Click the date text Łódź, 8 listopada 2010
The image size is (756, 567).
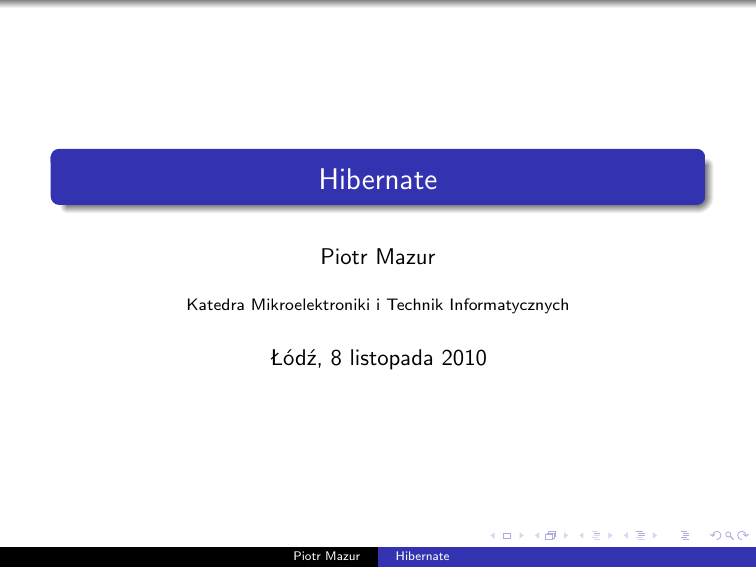[x=378, y=357]
